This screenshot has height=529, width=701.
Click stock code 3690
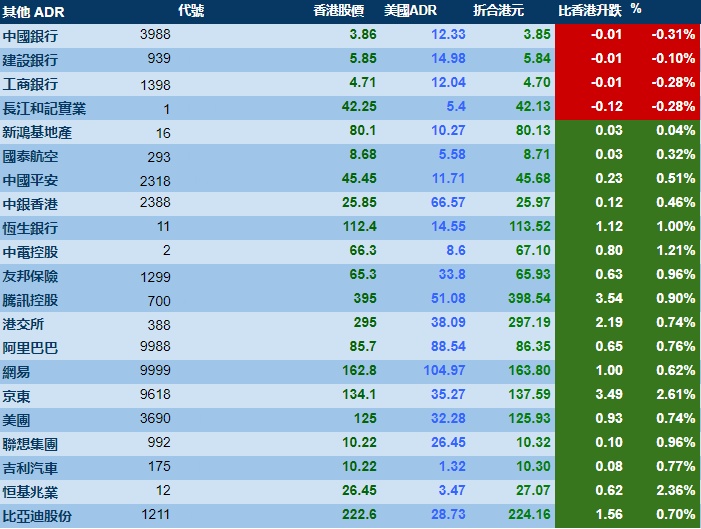tap(155, 419)
